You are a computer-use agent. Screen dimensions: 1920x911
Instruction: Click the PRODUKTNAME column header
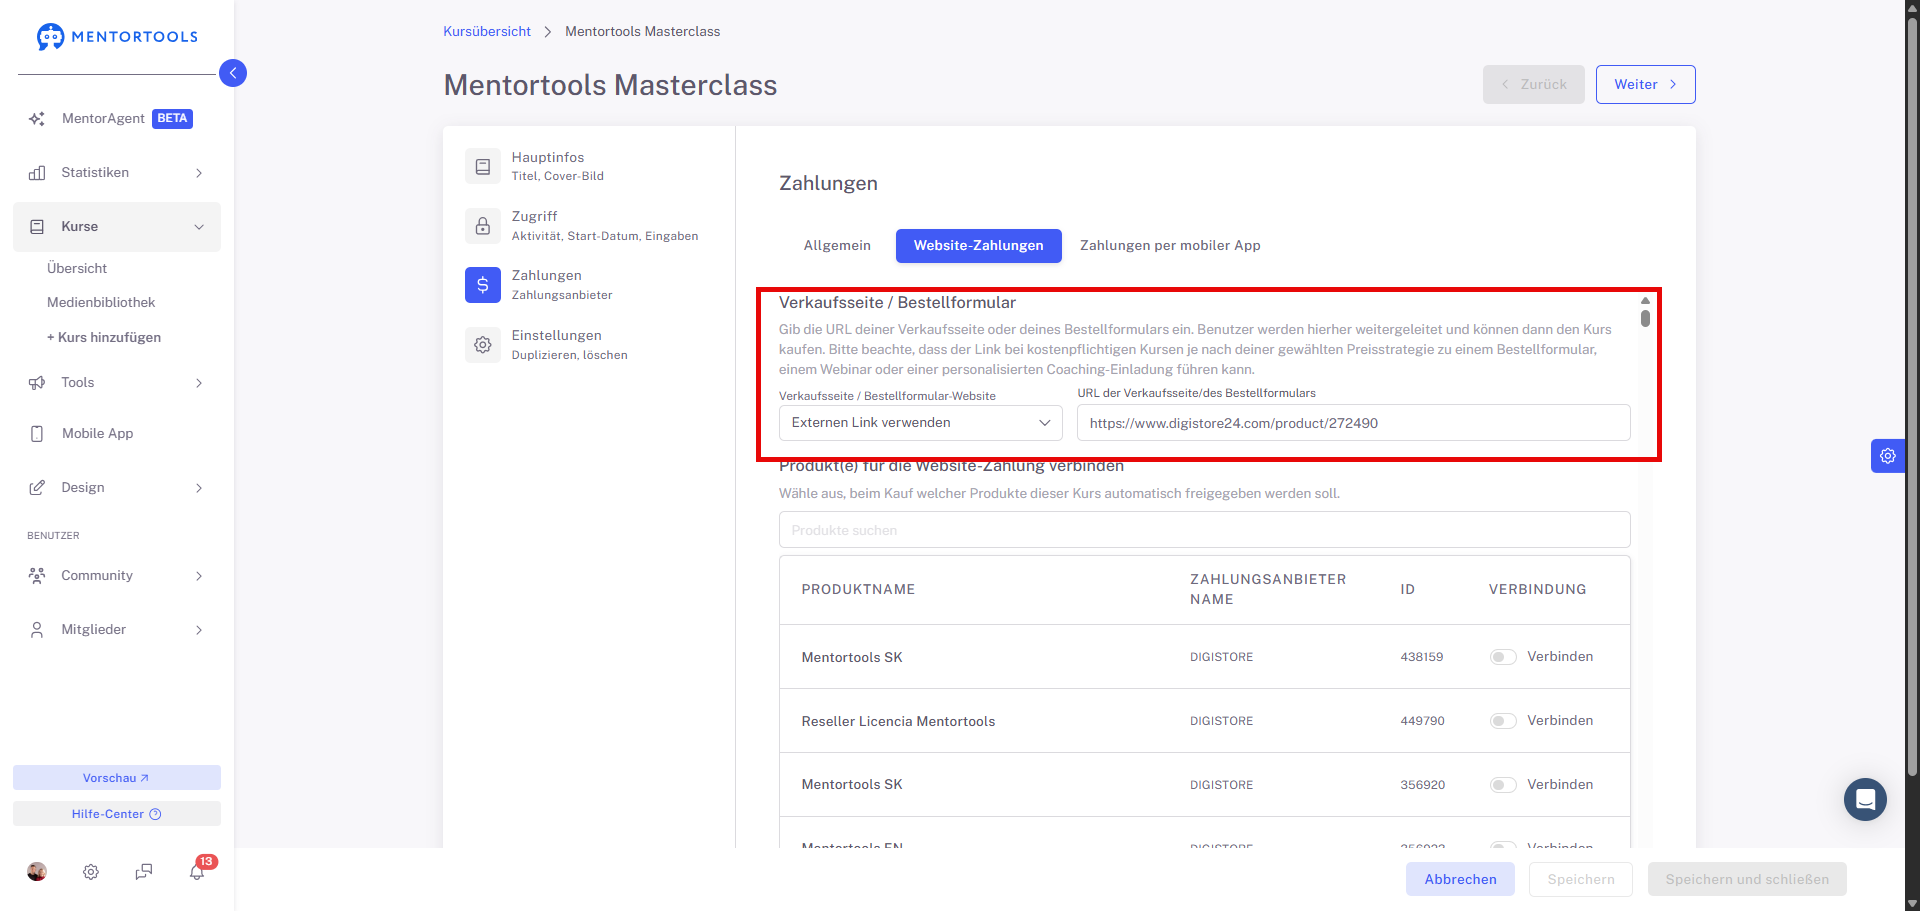pyautogui.click(x=858, y=590)
